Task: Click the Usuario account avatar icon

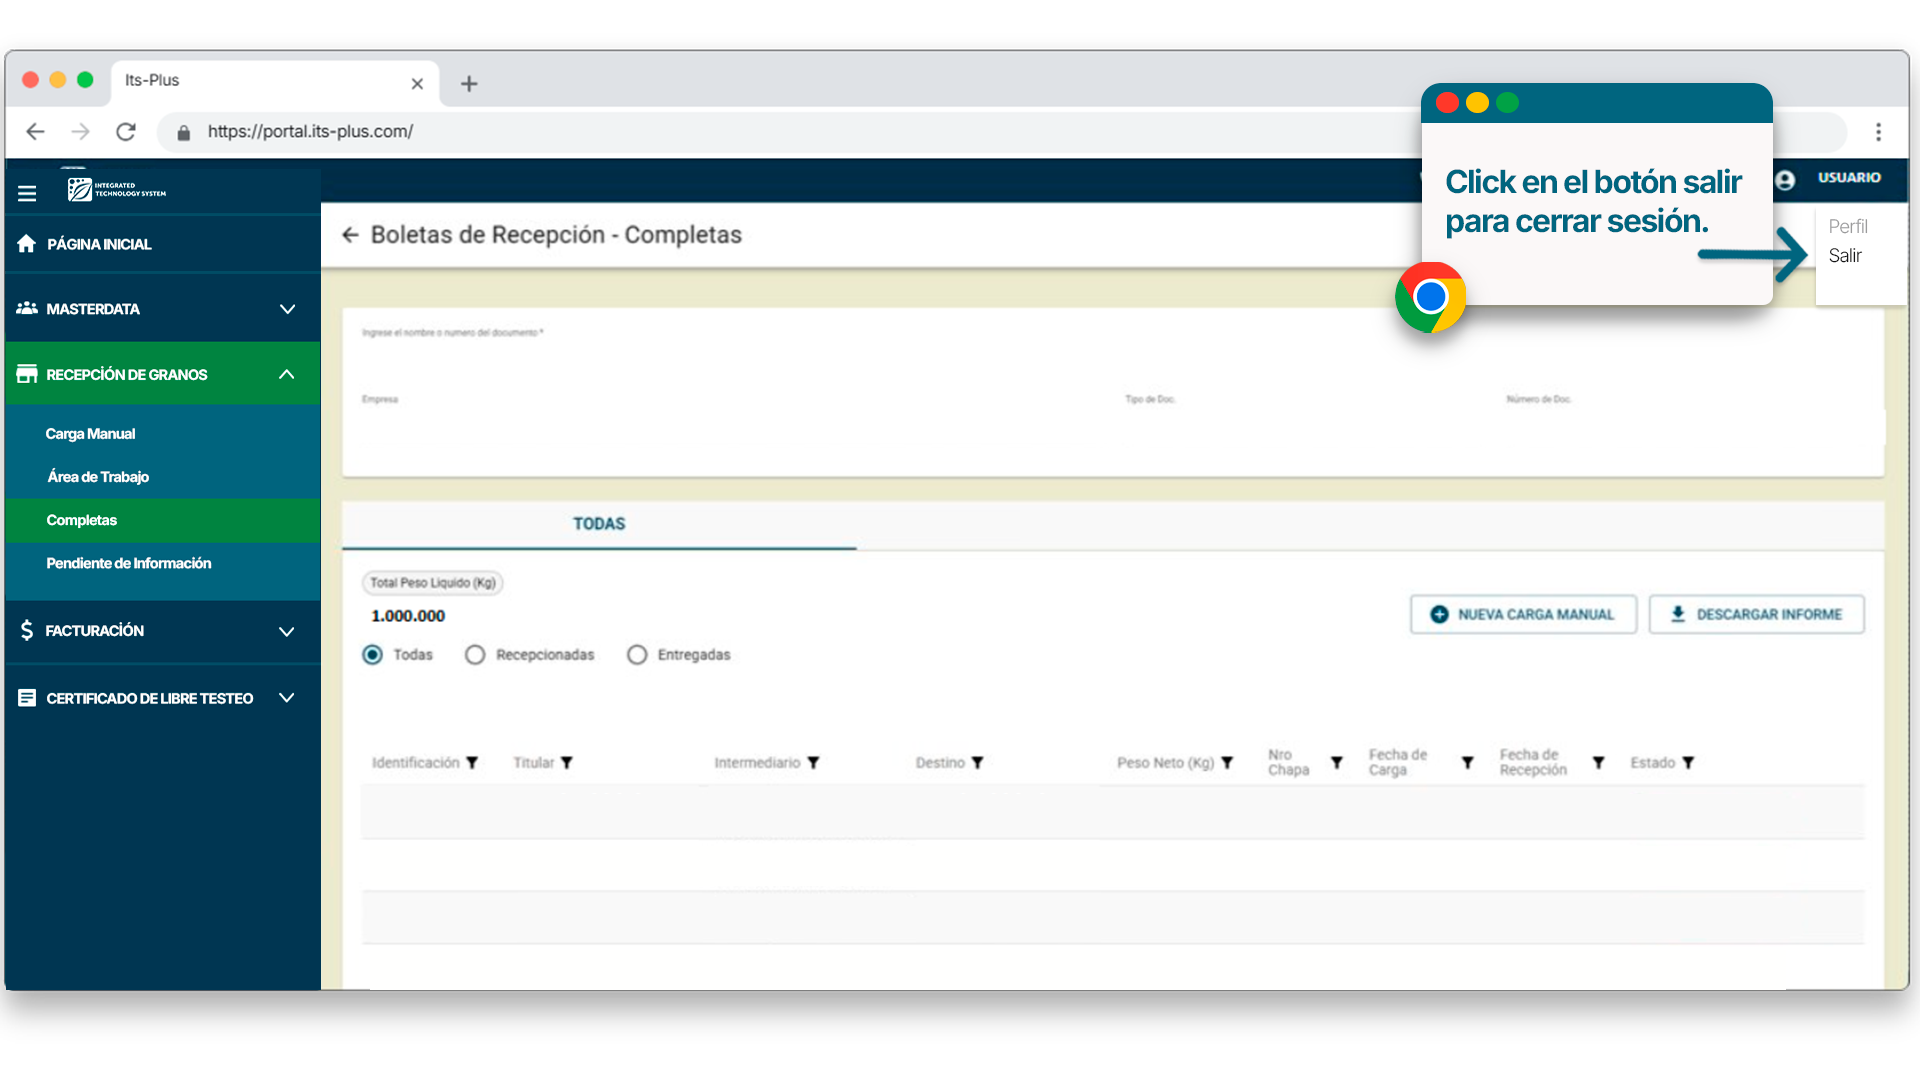Action: [1785, 179]
